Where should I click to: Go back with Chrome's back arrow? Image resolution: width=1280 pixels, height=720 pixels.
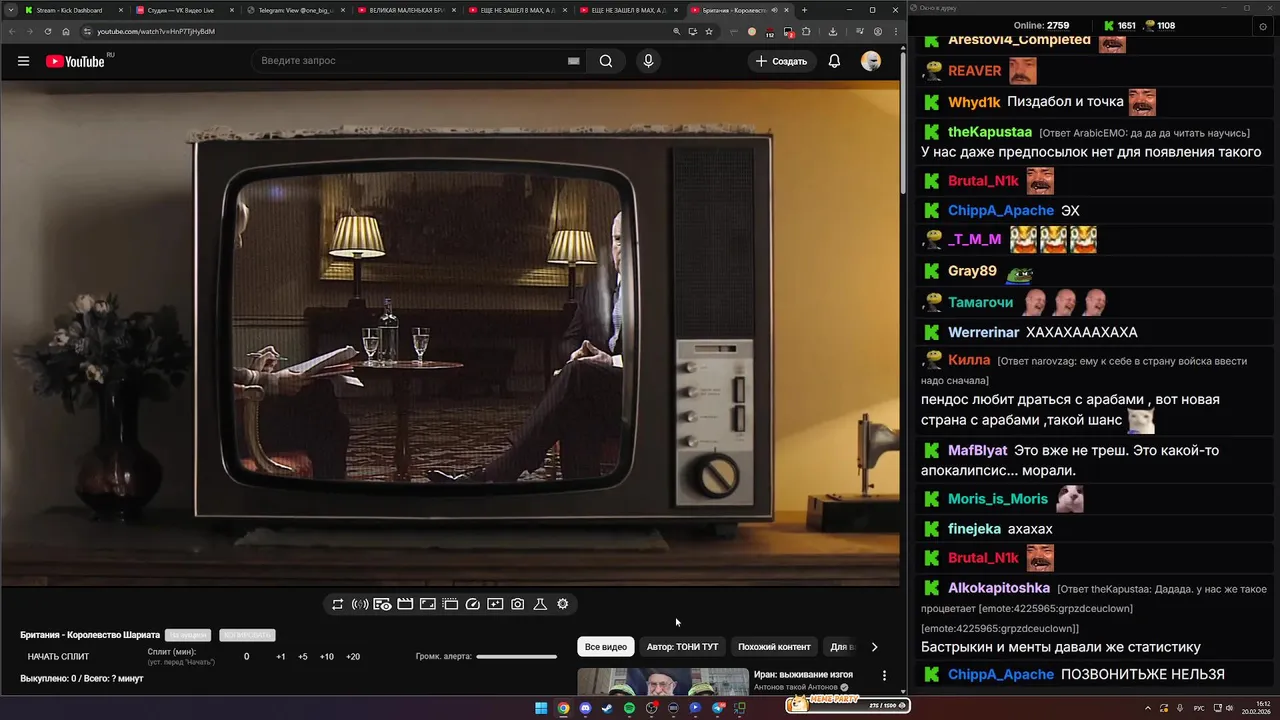[x=12, y=31]
